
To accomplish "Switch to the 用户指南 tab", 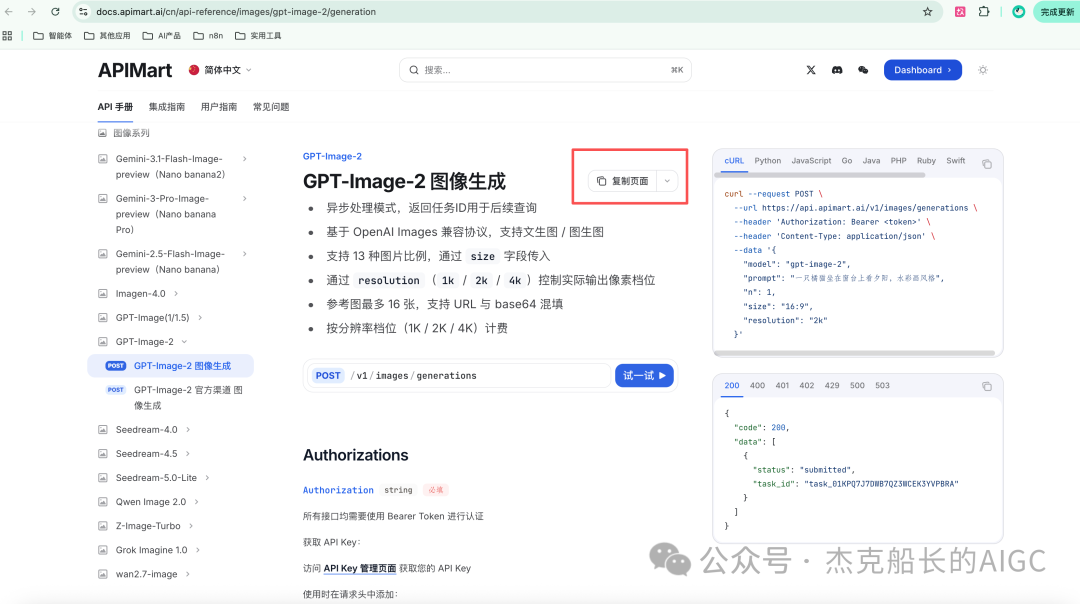I will click(218, 107).
